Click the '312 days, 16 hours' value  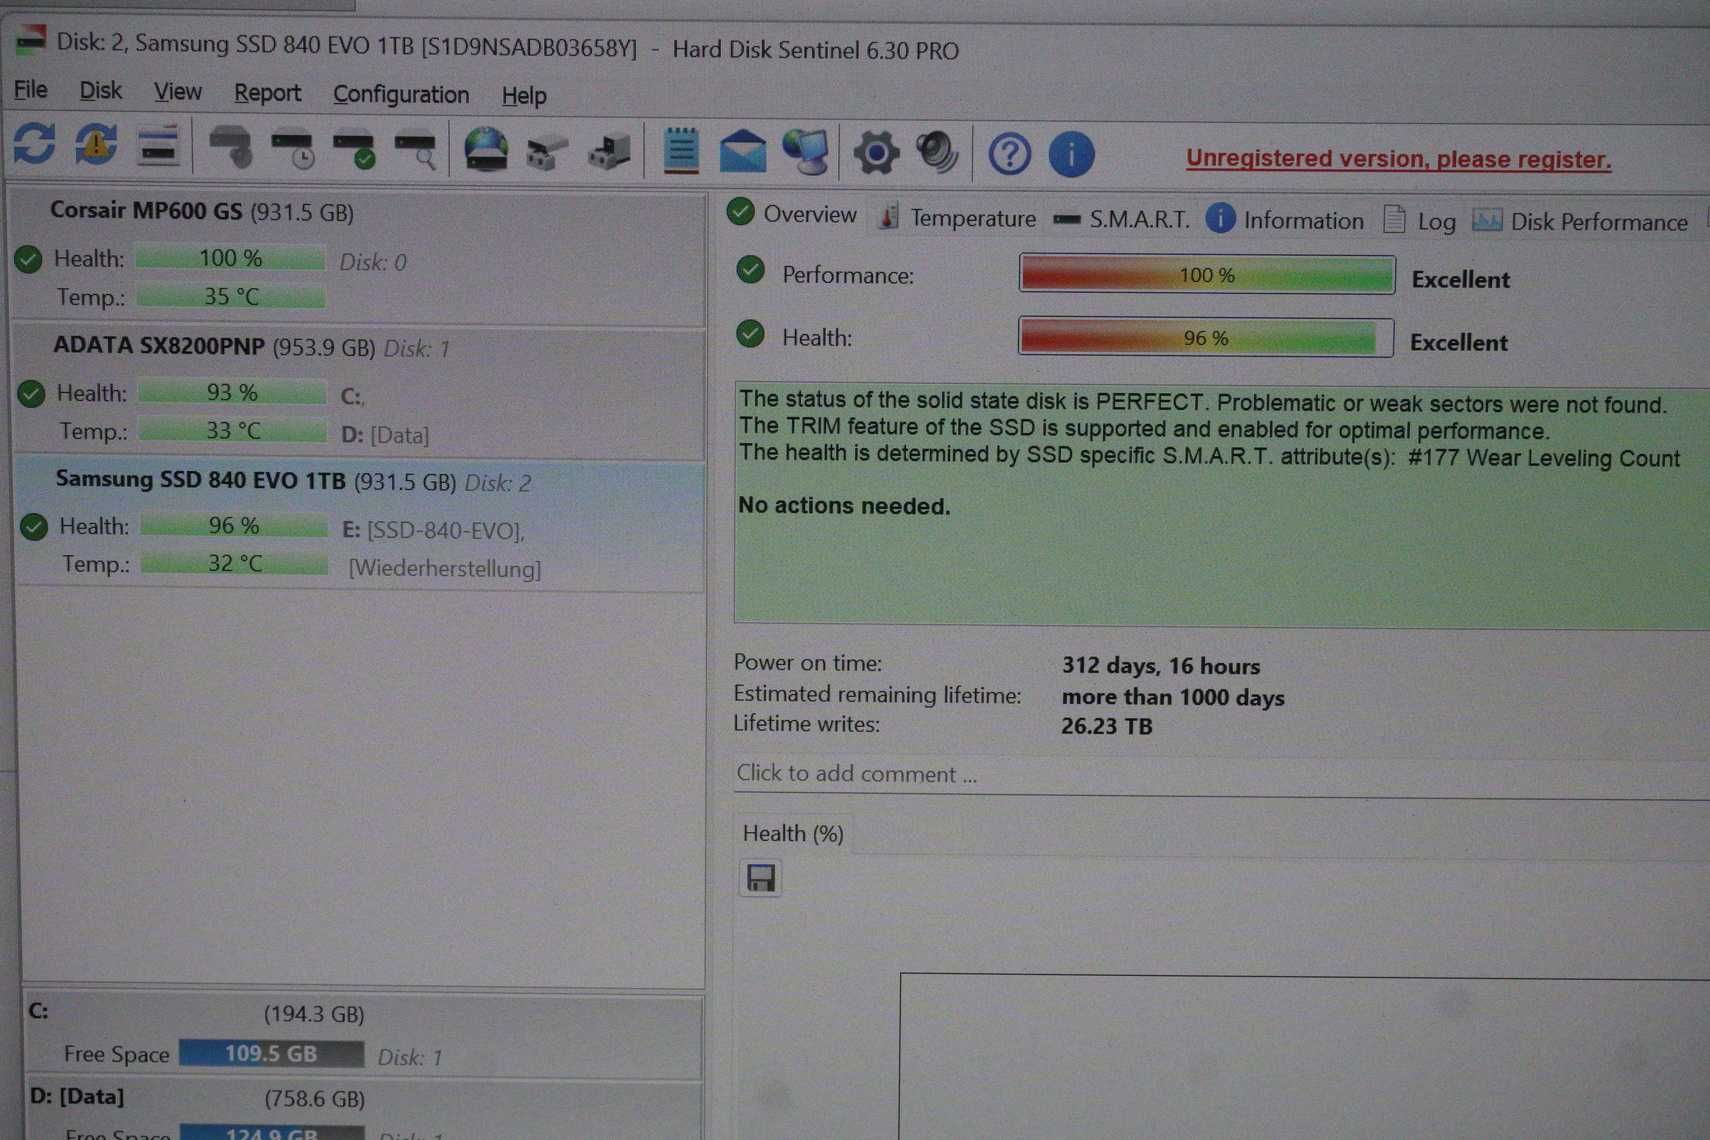click(1161, 666)
